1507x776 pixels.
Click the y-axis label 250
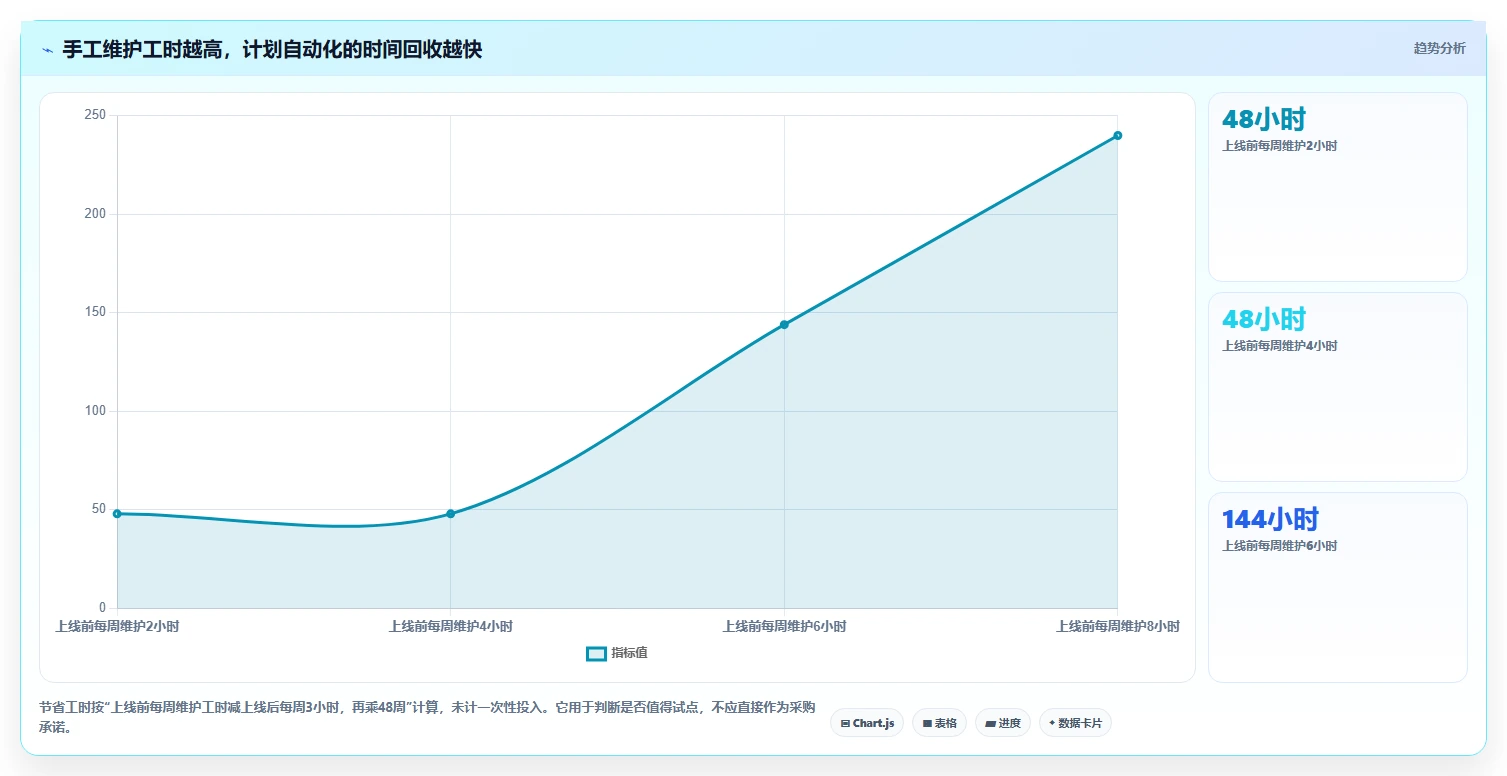tap(95, 115)
